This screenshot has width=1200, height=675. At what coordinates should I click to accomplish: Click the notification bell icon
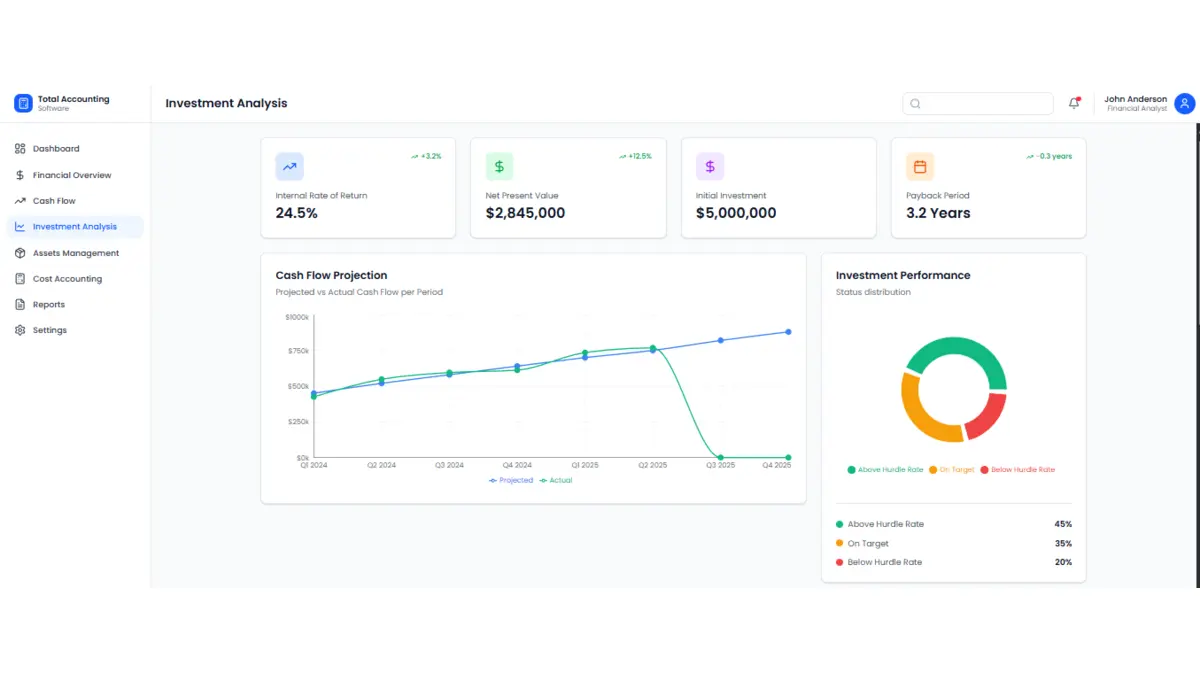point(1074,103)
